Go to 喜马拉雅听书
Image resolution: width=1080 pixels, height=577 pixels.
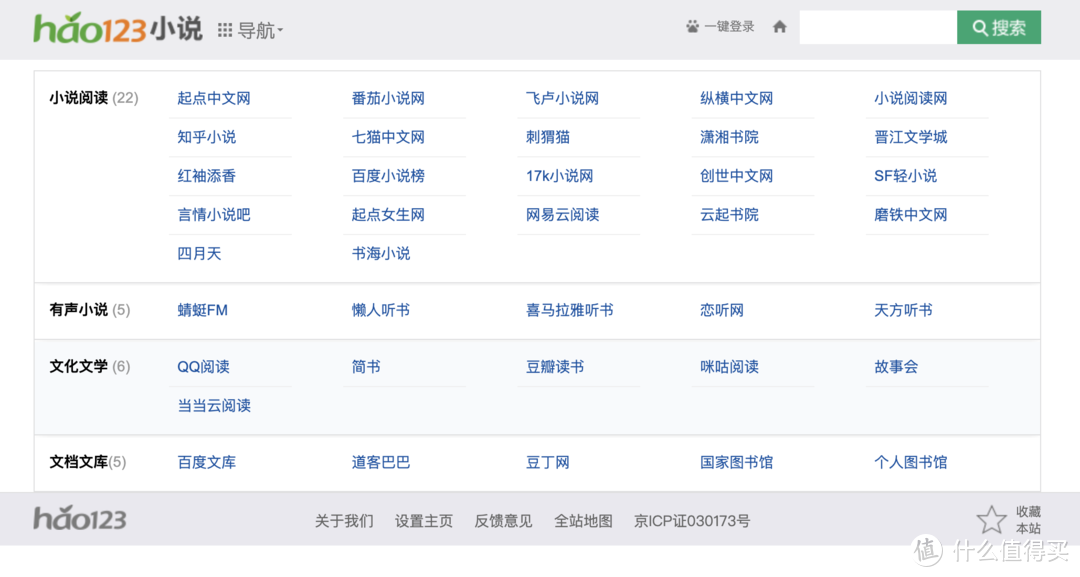570,311
